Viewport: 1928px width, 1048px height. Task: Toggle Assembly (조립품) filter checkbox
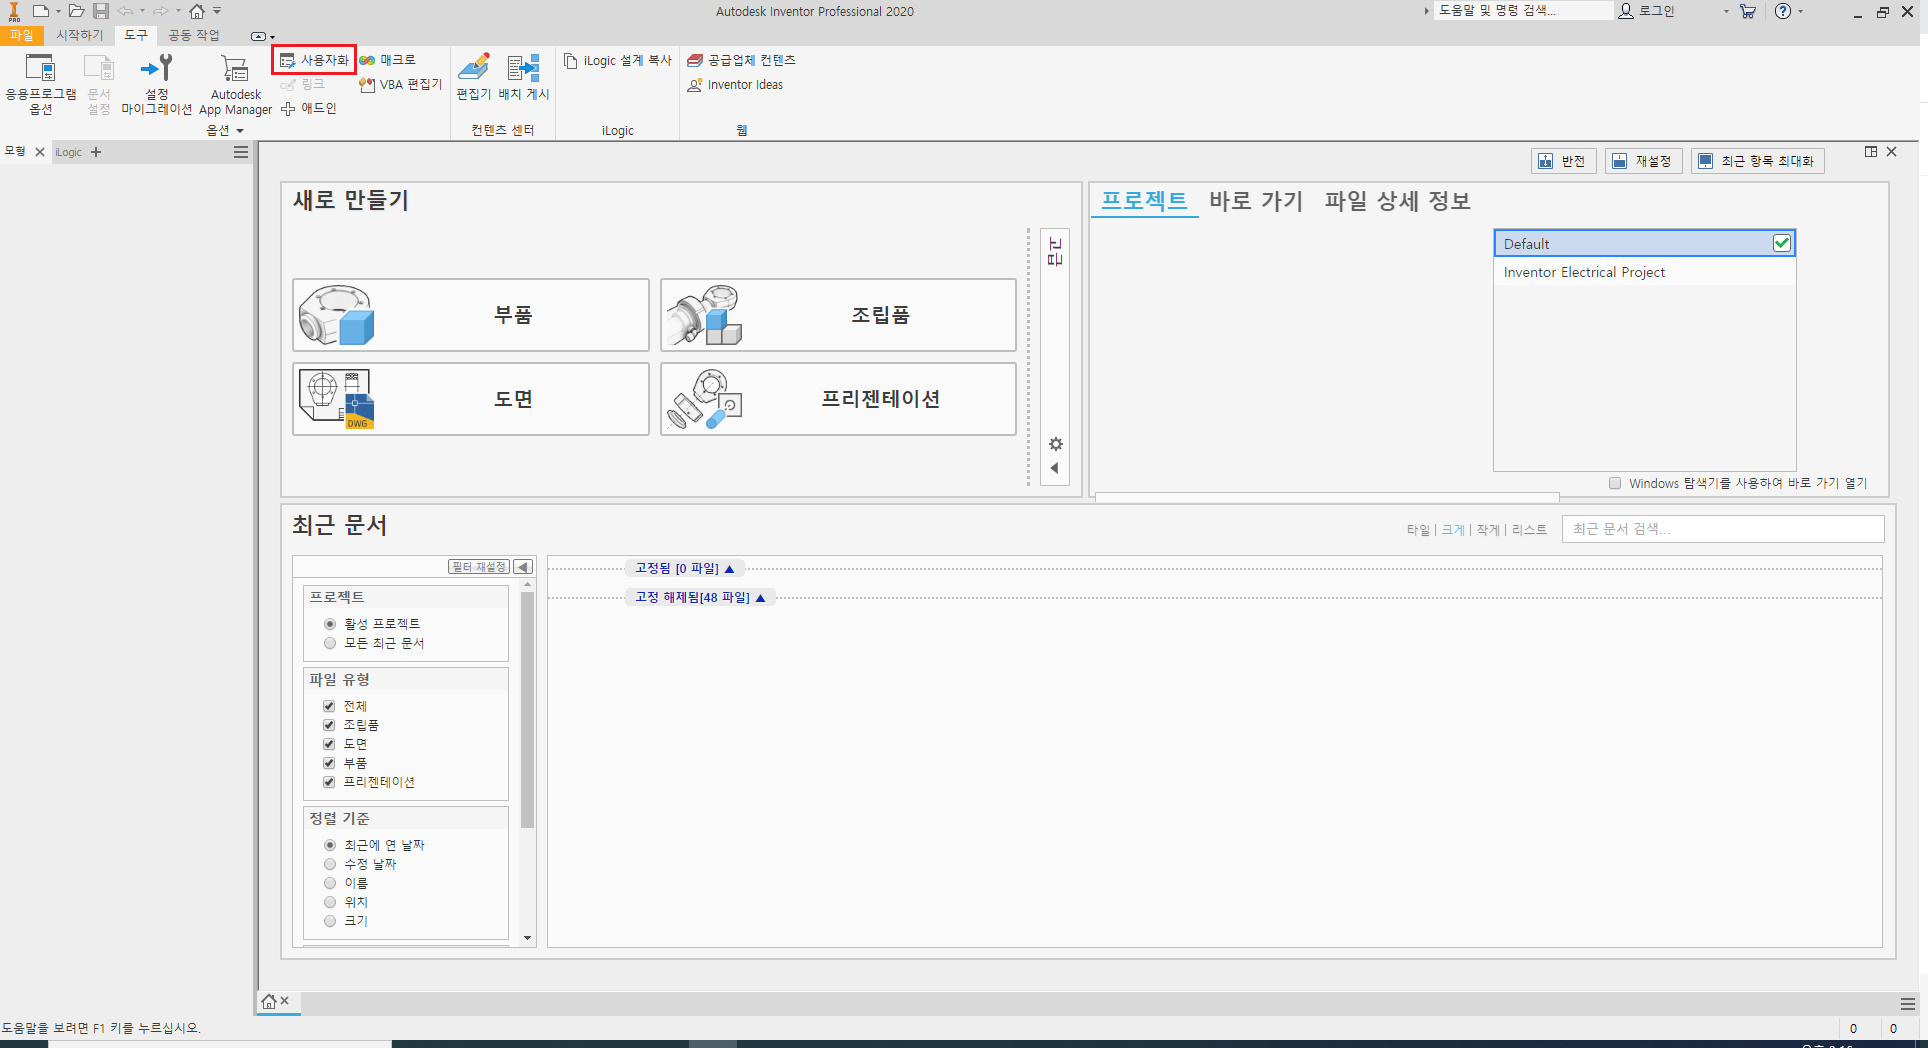(329, 725)
